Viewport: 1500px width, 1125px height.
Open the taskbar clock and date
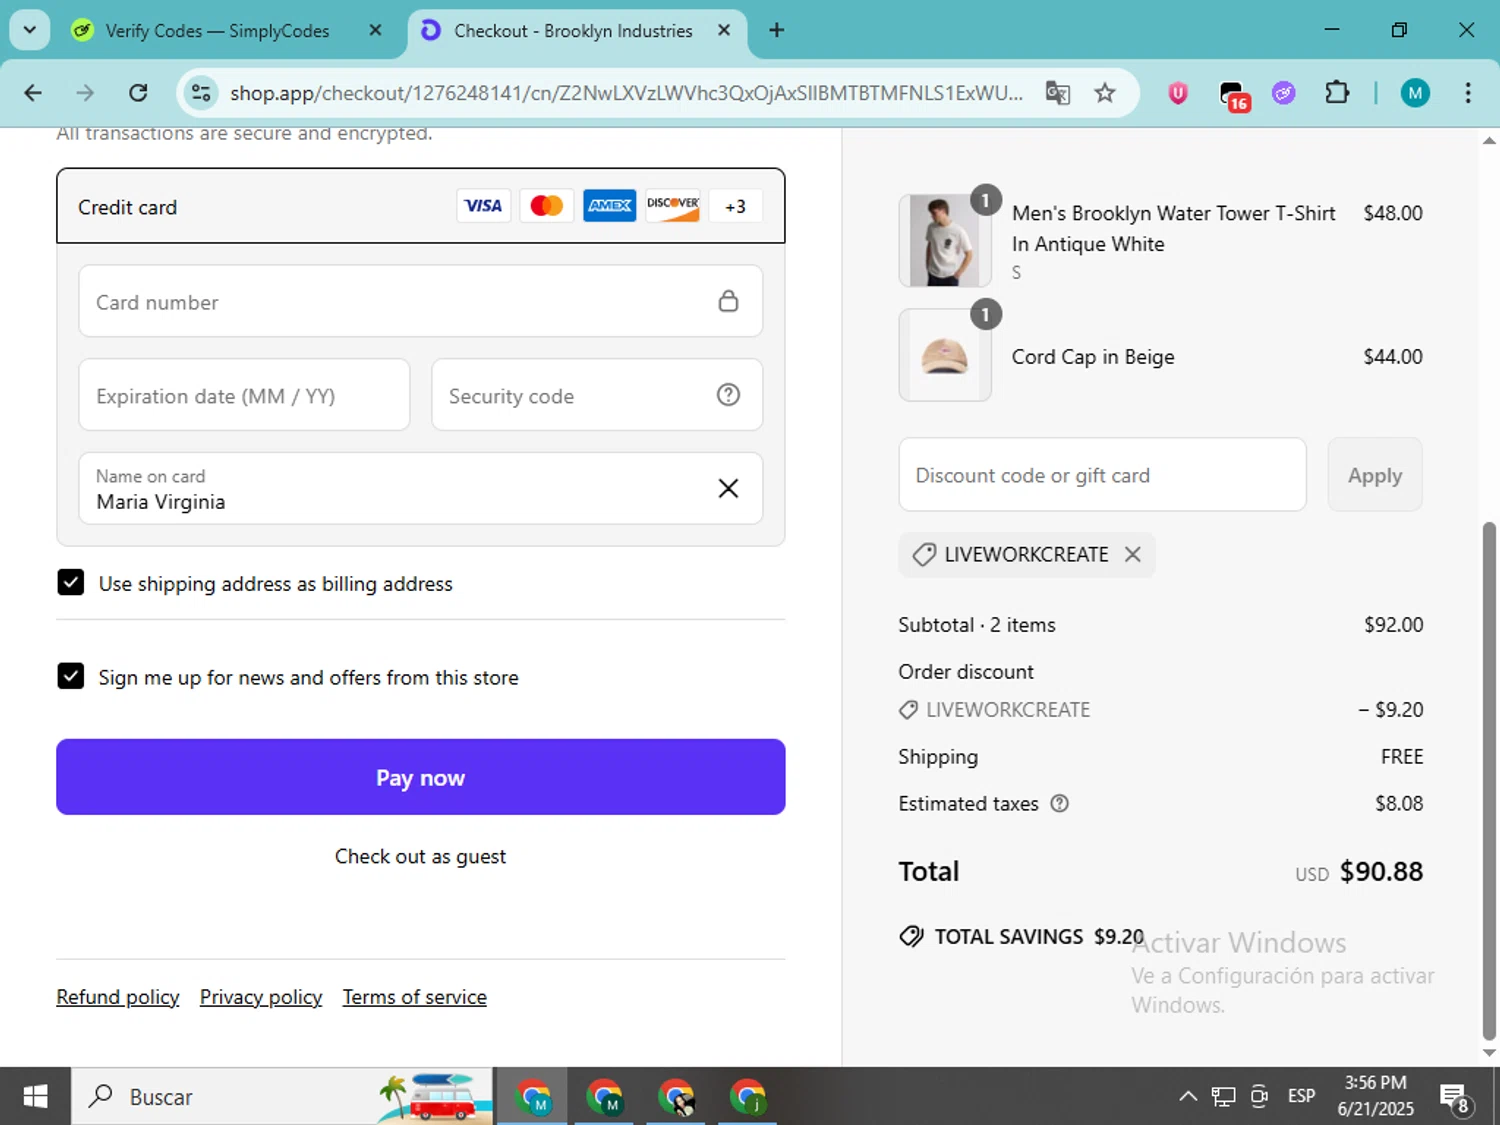click(x=1376, y=1096)
